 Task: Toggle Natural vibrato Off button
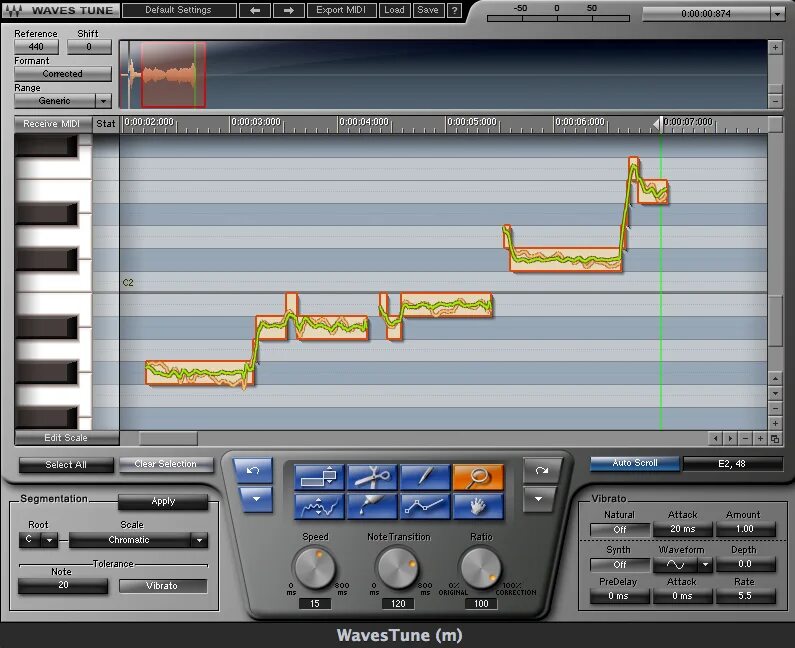tap(620, 529)
